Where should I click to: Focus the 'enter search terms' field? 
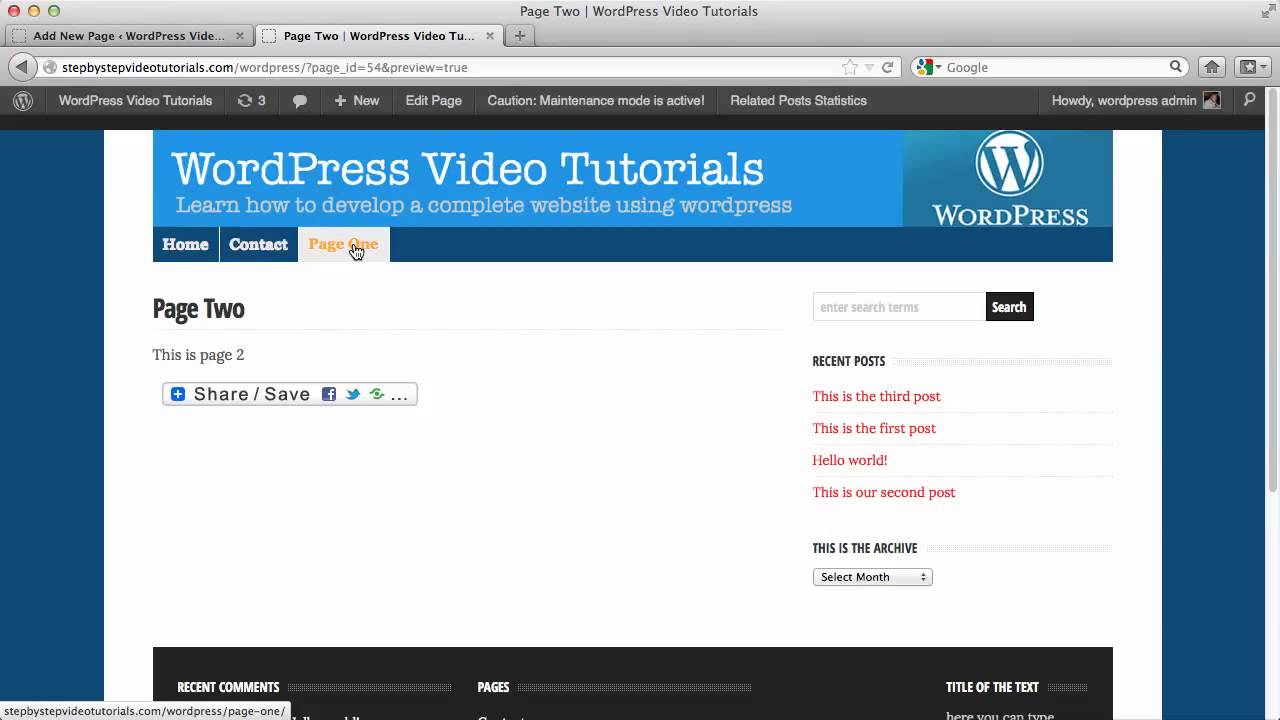click(899, 307)
